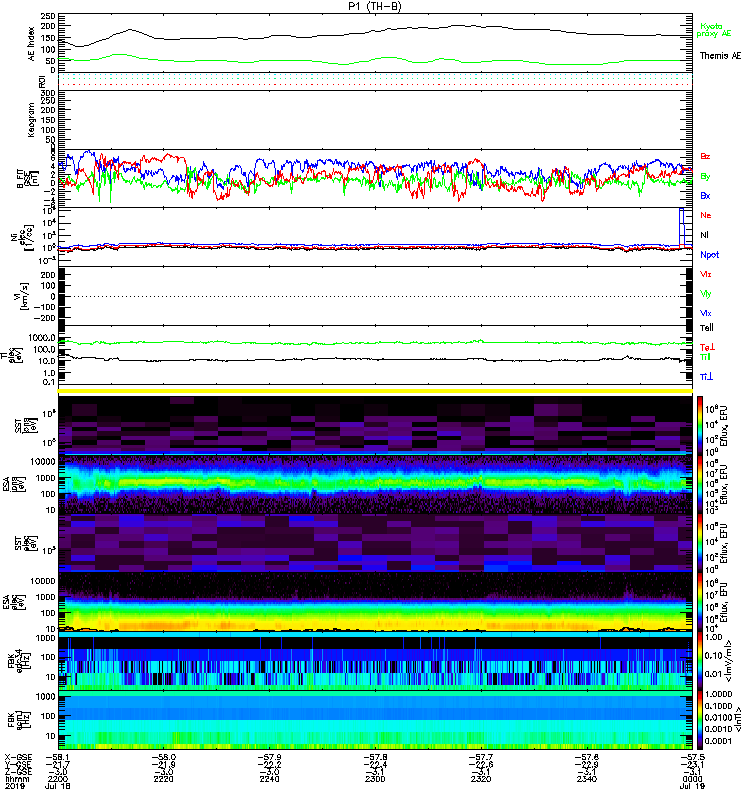Click the <|mV/m|> units label

729,661
